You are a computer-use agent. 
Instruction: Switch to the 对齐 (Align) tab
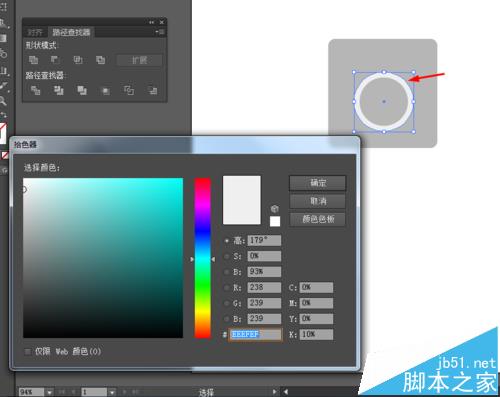tap(35, 32)
